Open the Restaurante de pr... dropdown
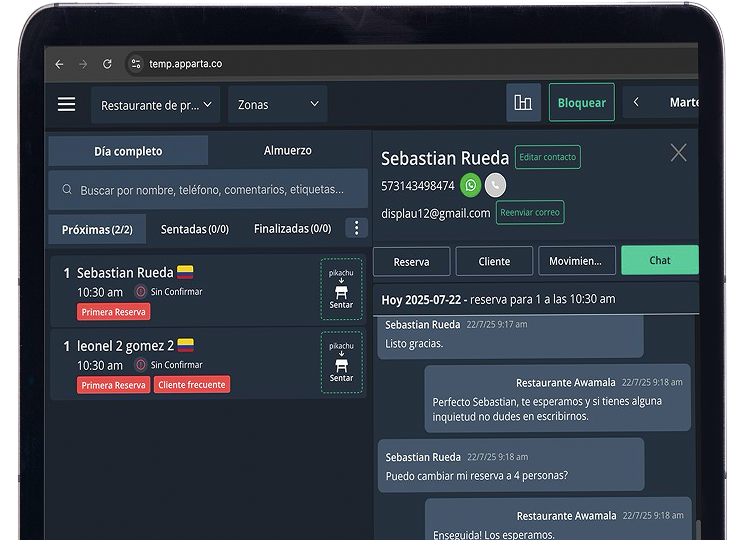742x540 pixels. 156,105
